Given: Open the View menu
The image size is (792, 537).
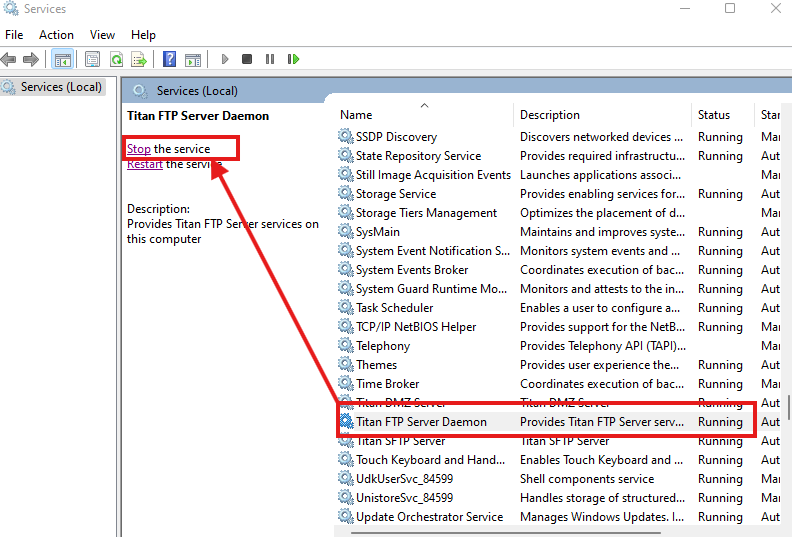Looking at the screenshot, I should (102, 35).
